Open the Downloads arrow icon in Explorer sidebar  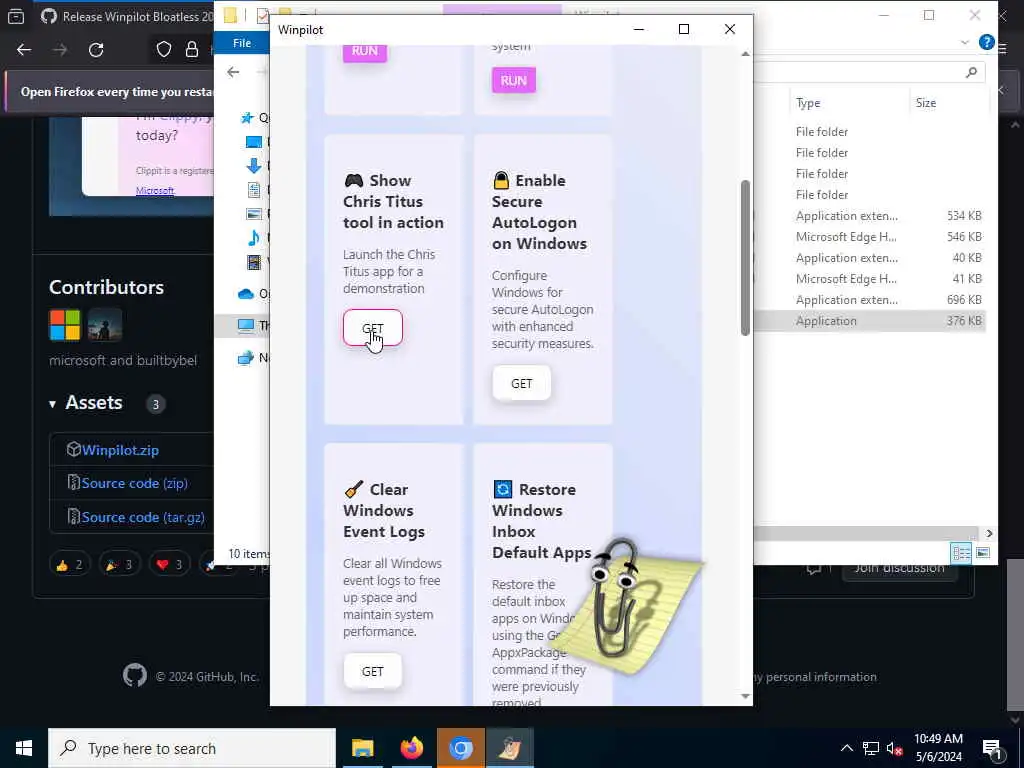click(x=253, y=165)
